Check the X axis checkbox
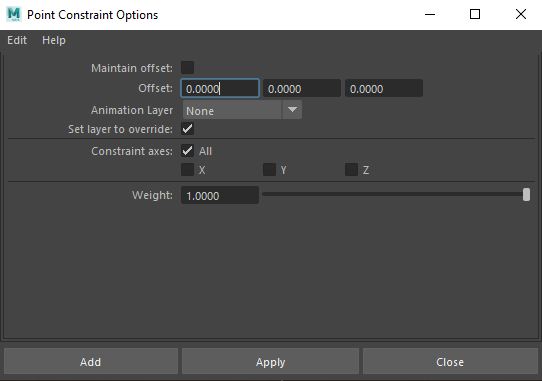 pyautogui.click(x=187, y=170)
